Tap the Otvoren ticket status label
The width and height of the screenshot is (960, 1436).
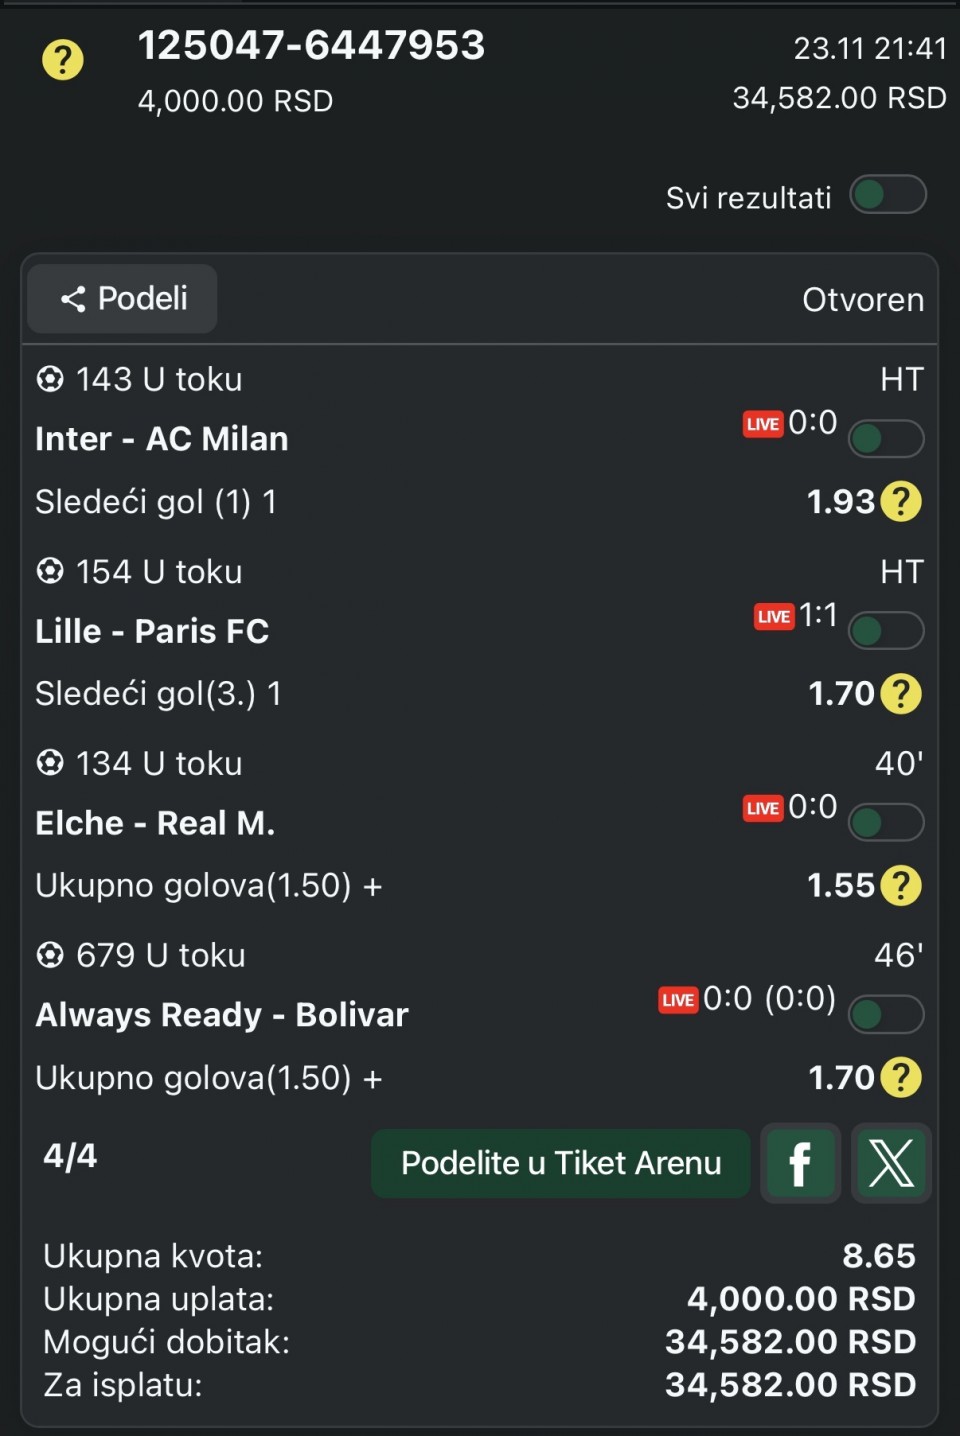pyautogui.click(x=862, y=300)
